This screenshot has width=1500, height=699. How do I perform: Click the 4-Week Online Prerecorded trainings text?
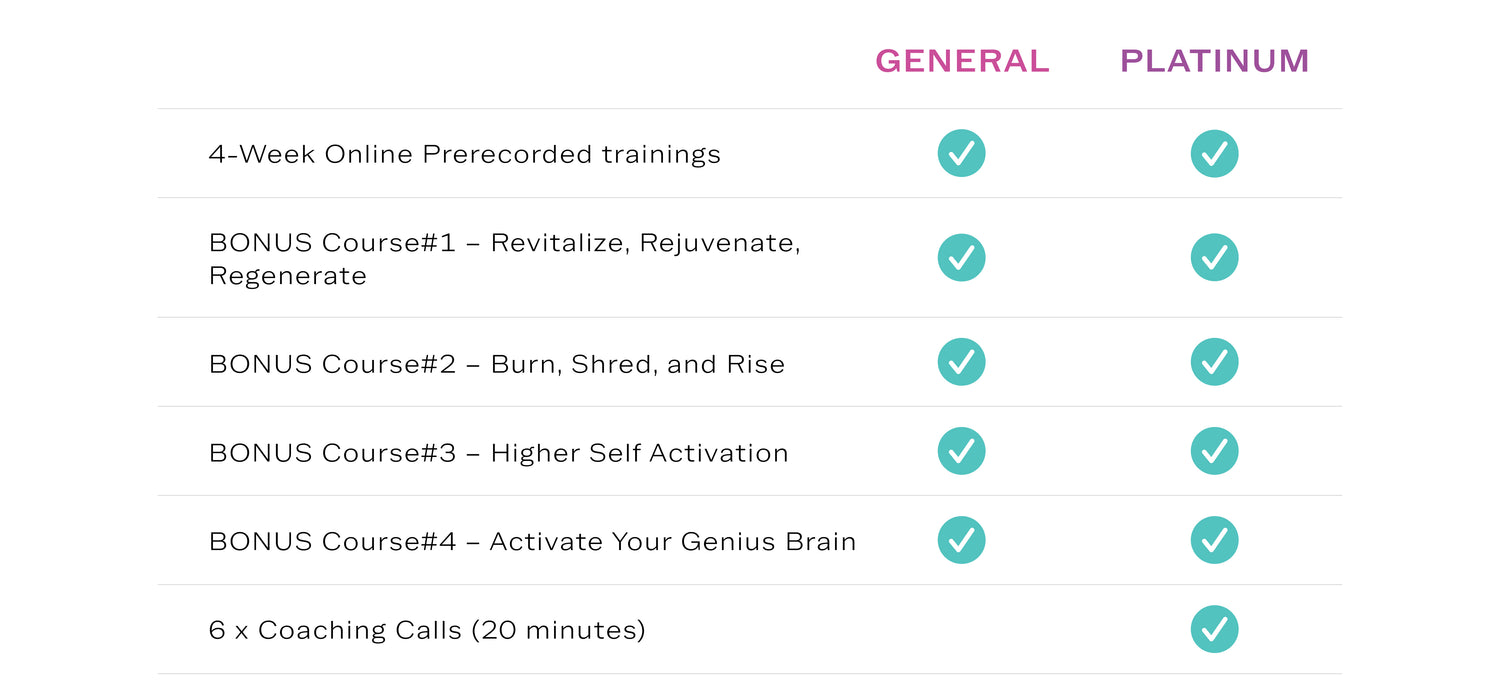click(464, 155)
